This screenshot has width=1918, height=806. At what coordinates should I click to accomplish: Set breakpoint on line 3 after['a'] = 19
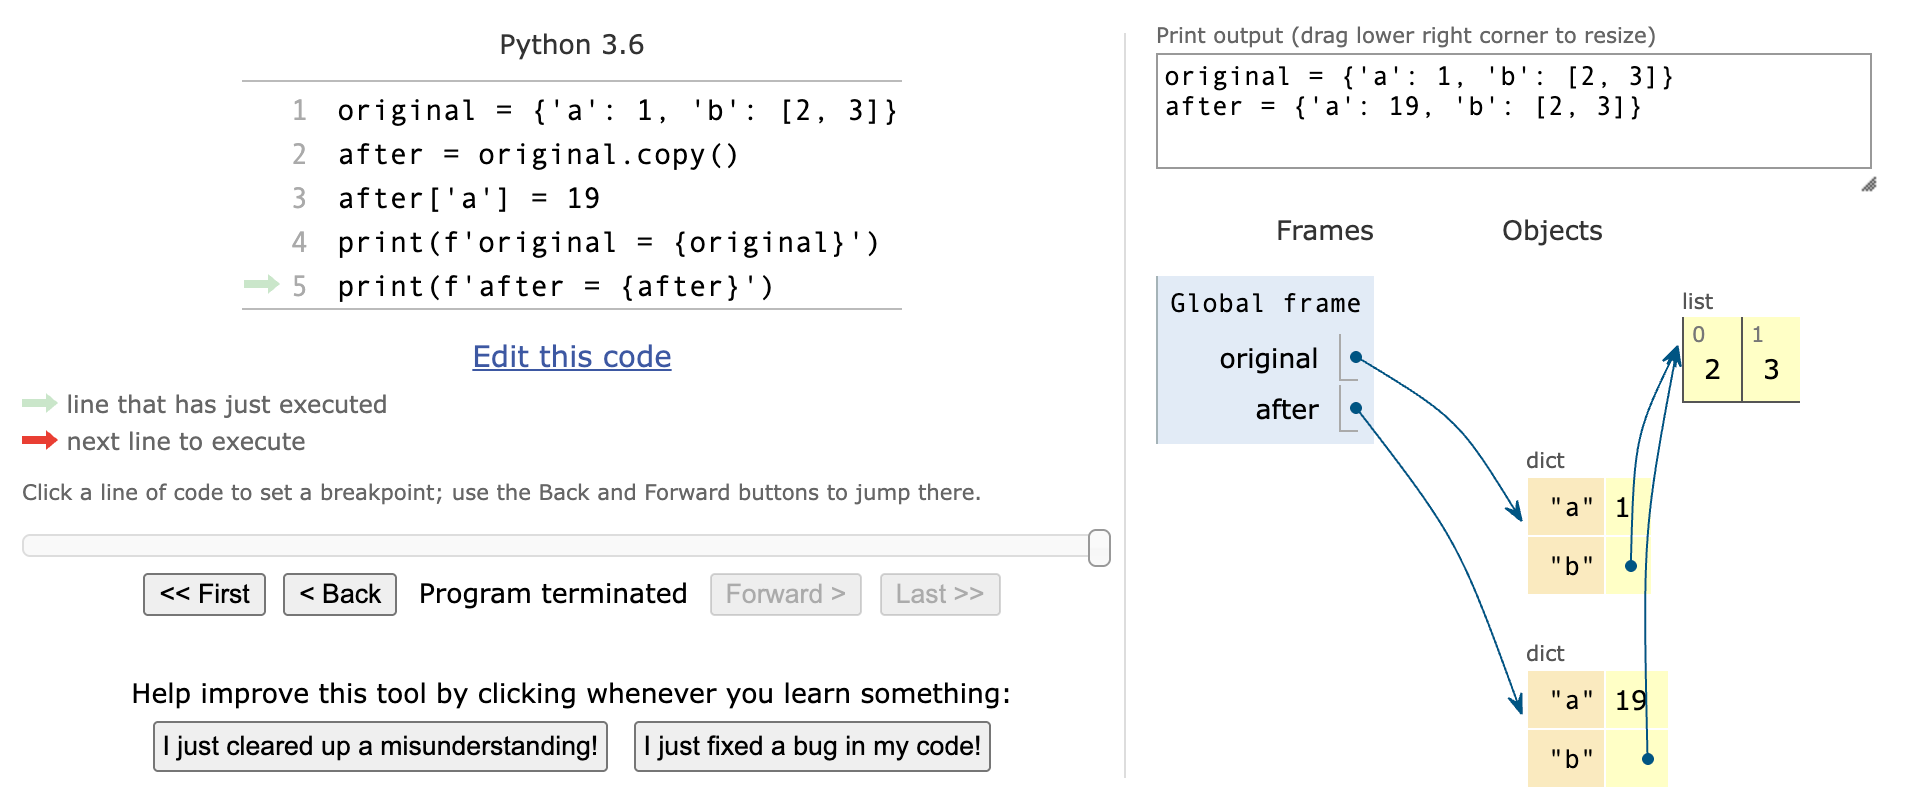(469, 199)
